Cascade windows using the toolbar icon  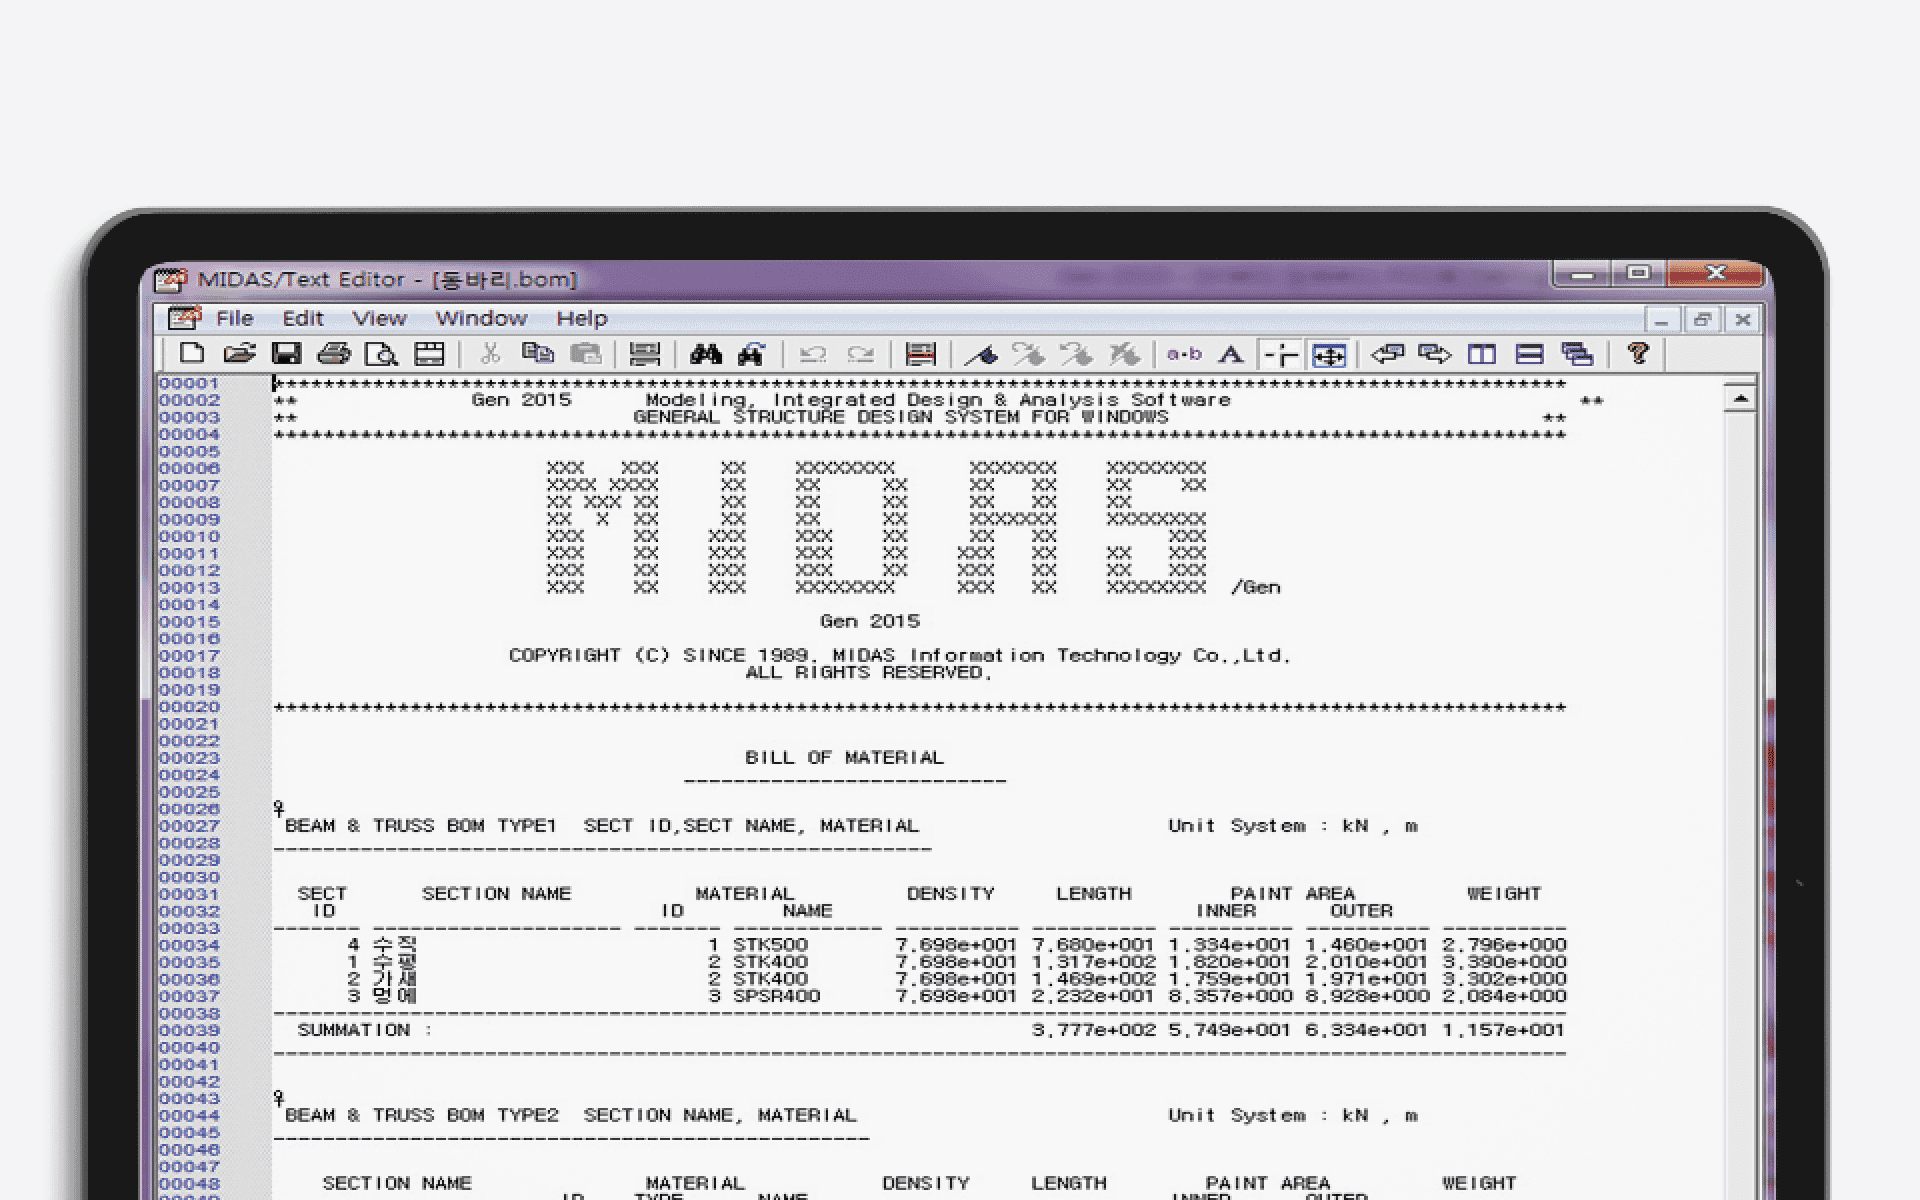coord(1577,354)
